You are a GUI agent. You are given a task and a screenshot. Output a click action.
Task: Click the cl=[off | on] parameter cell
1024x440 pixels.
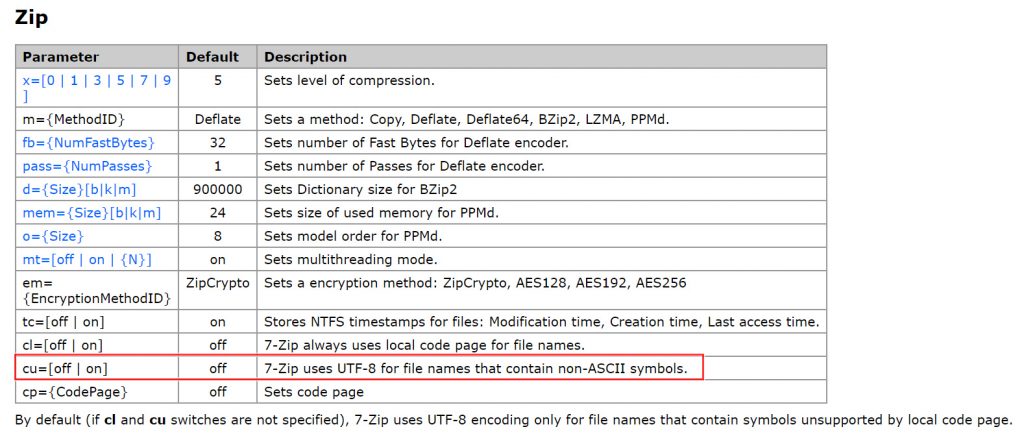pos(62,345)
